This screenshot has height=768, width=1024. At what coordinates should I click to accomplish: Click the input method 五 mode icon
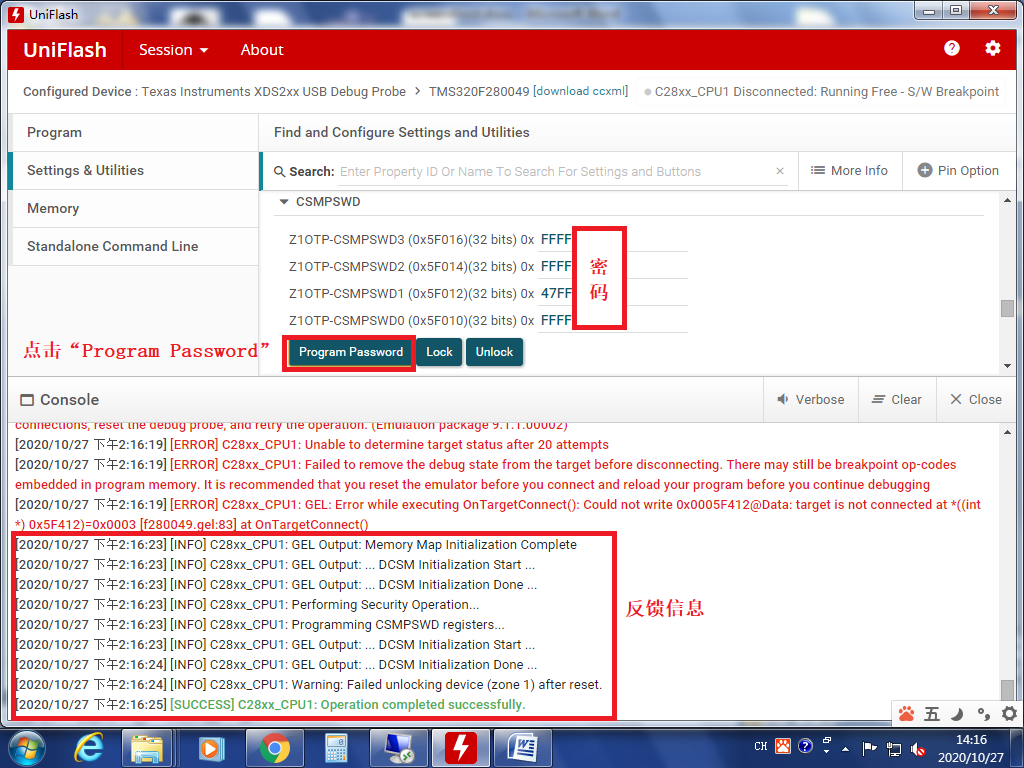932,714
